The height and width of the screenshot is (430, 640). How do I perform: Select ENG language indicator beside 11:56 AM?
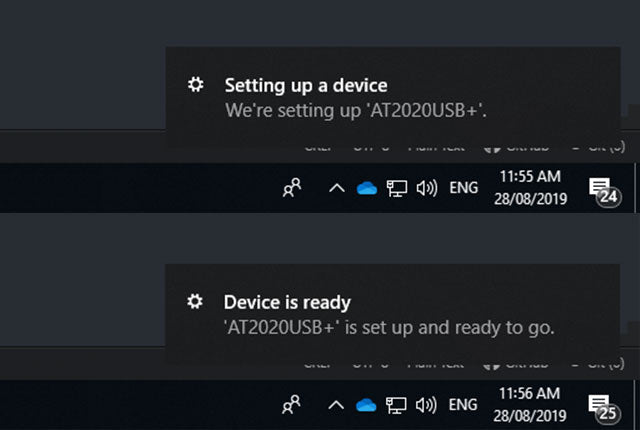pyautogui.click(x=464, y=405)
